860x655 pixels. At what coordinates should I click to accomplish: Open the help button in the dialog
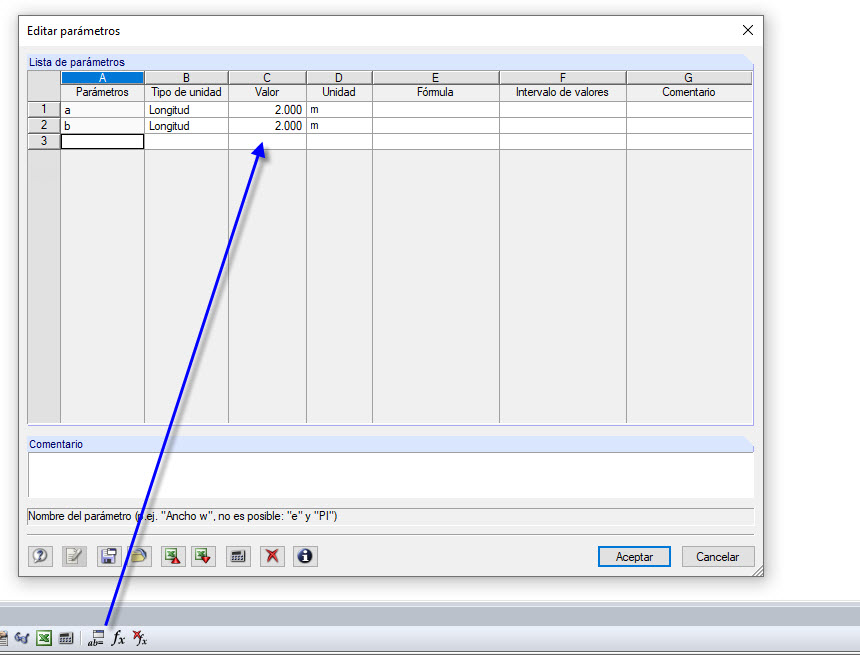point(40,556)
